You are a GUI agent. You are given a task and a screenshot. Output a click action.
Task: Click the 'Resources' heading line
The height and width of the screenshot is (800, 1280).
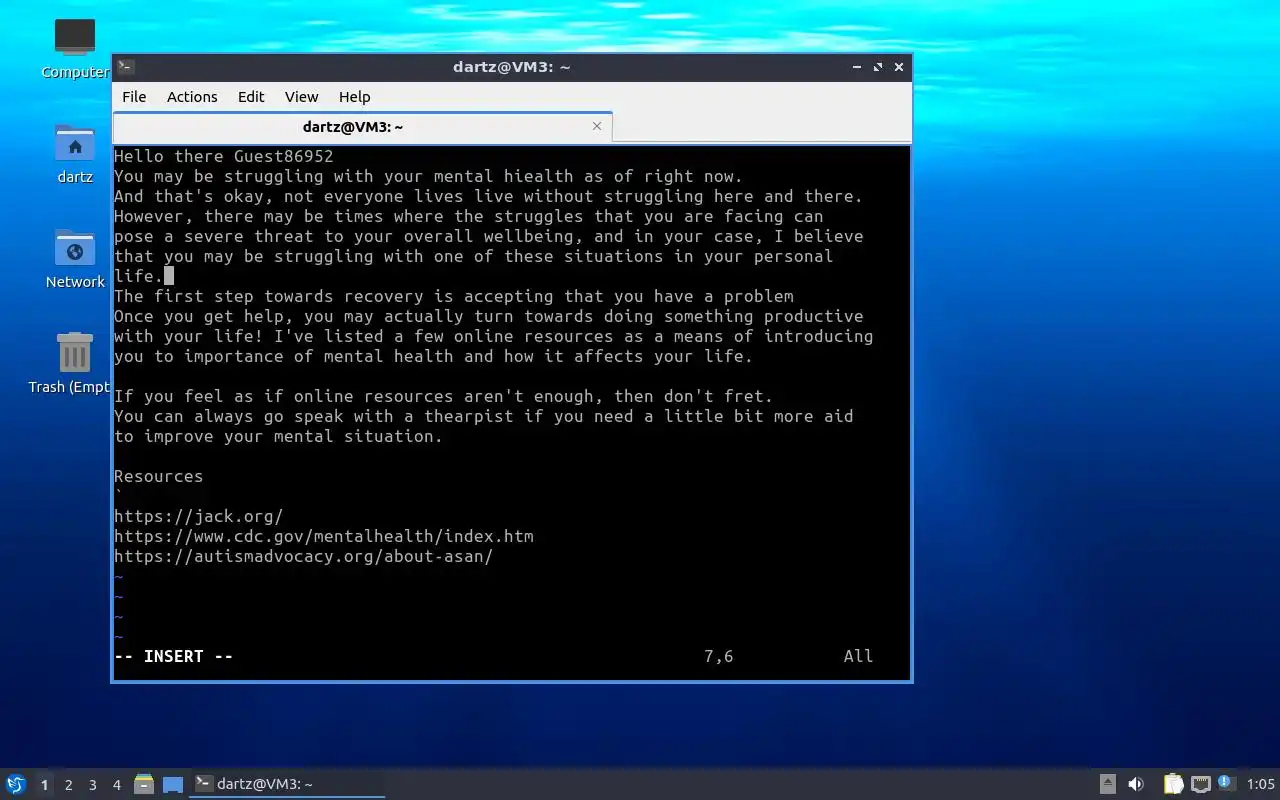(x=158, y=476)
